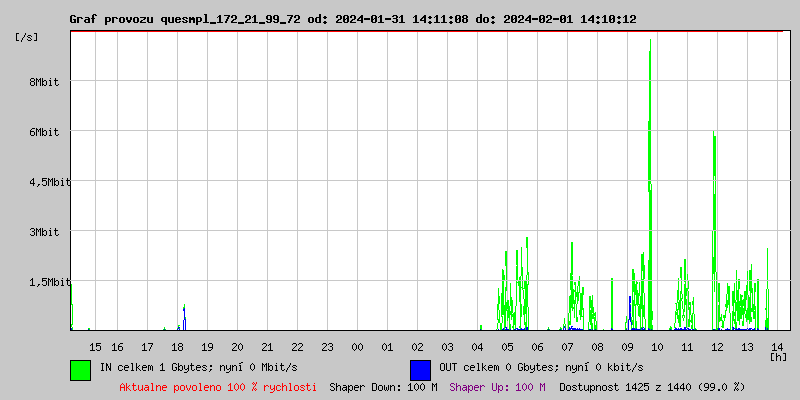Screen dimensions: 800x400
Task: Click the red 'Aktualne povoleno 100 % rychlosti' text
Action: point(218,387)
